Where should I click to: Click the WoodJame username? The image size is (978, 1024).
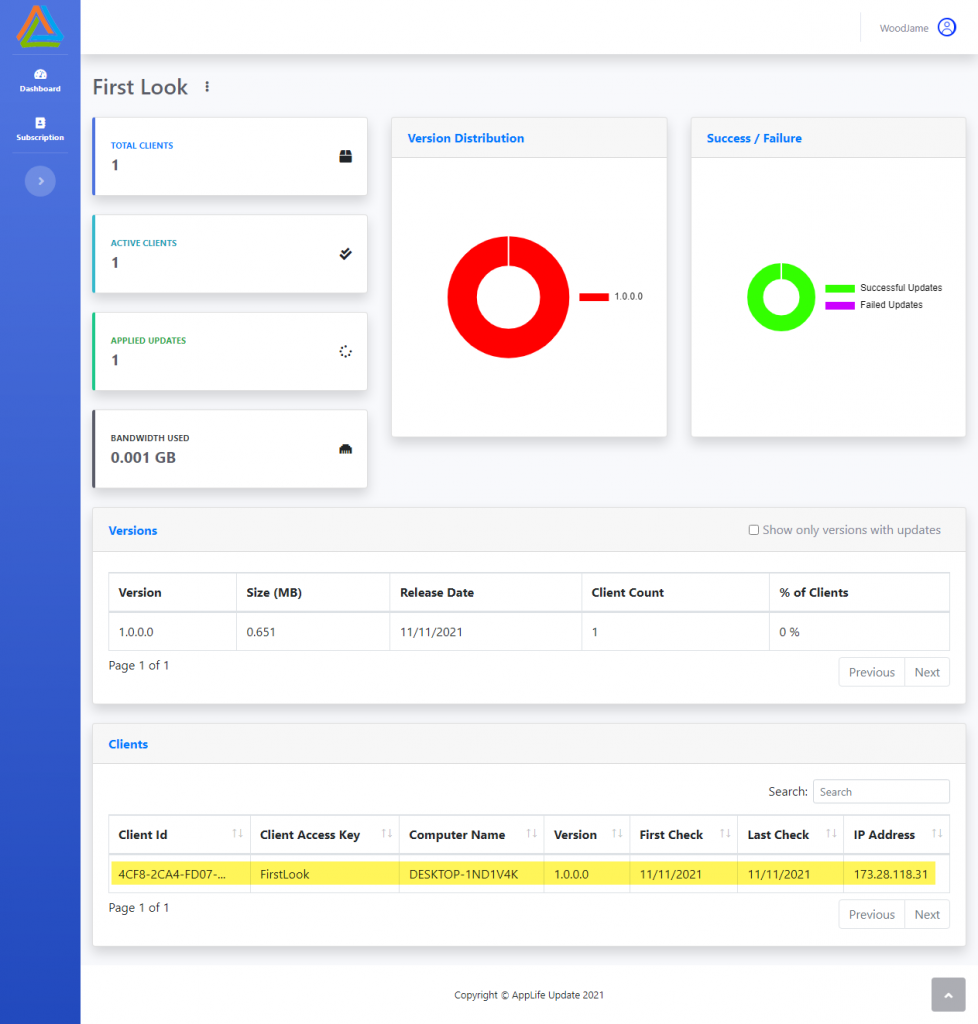tap(904, 28)
